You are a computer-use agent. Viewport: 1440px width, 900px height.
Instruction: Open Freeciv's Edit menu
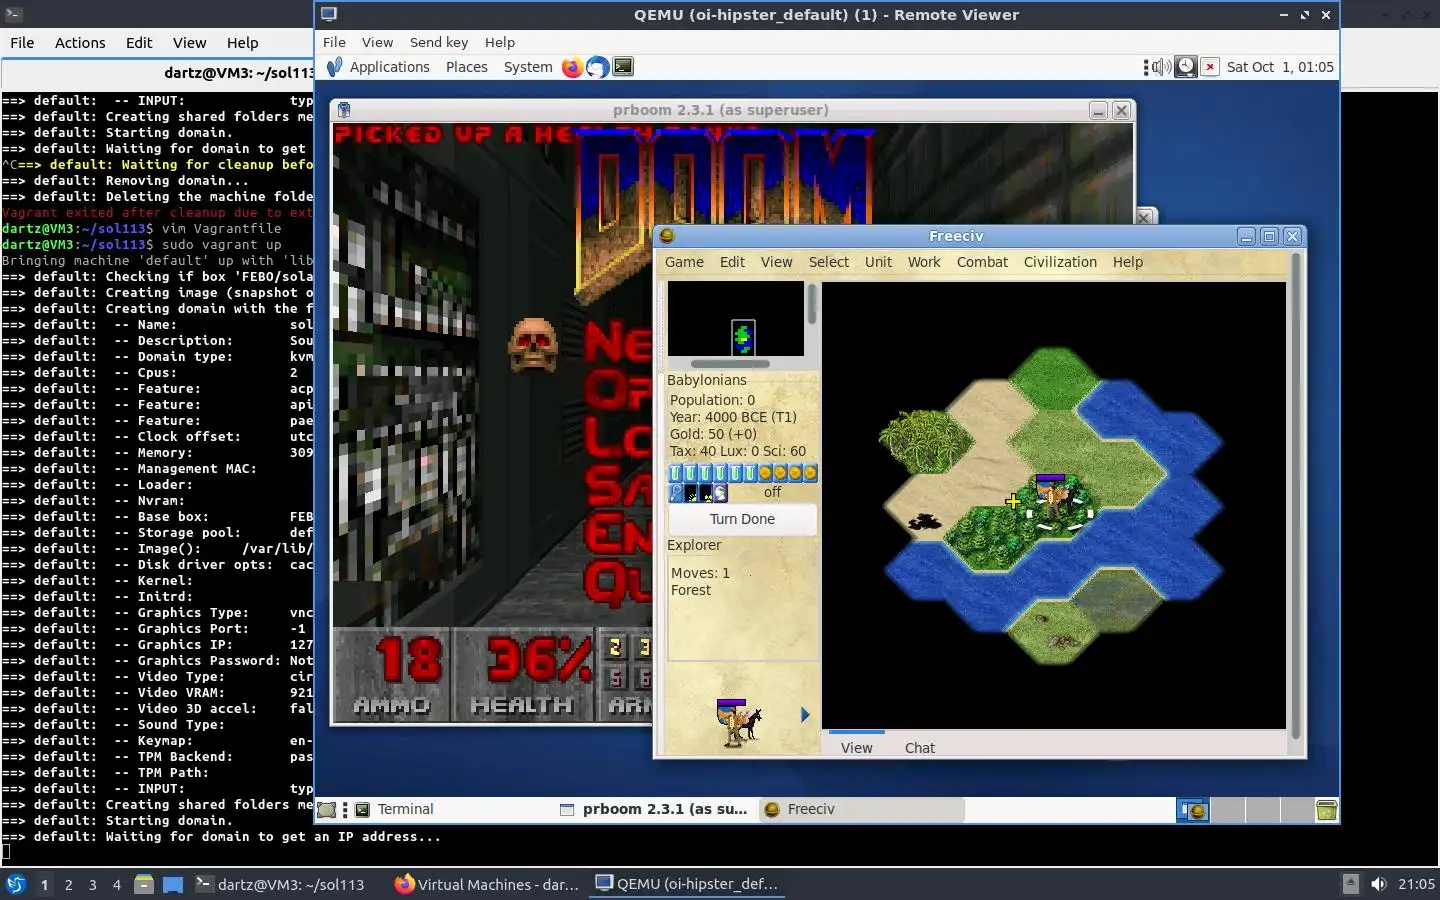point(732,262)
